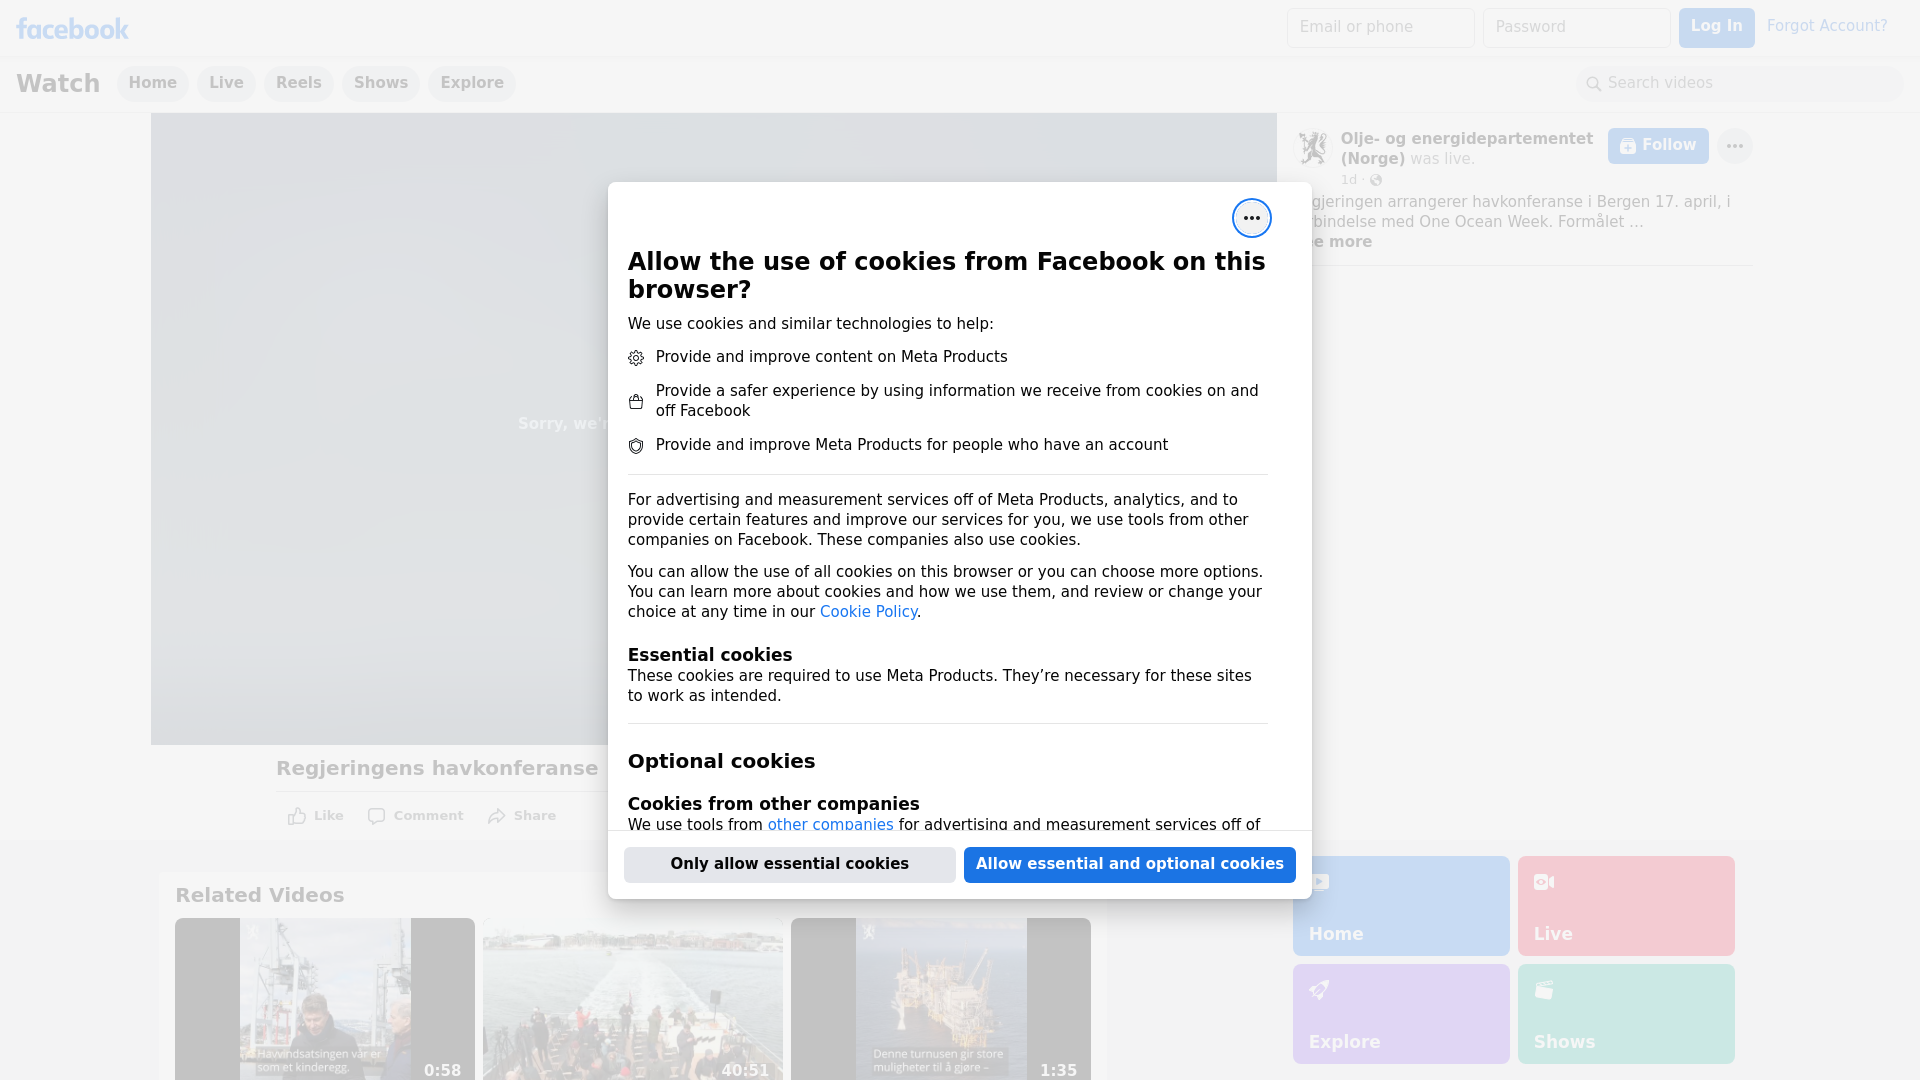Open the Cookie Policy link
Image resolution: width=1920 pixels, height=1080 pixels.
868,612
